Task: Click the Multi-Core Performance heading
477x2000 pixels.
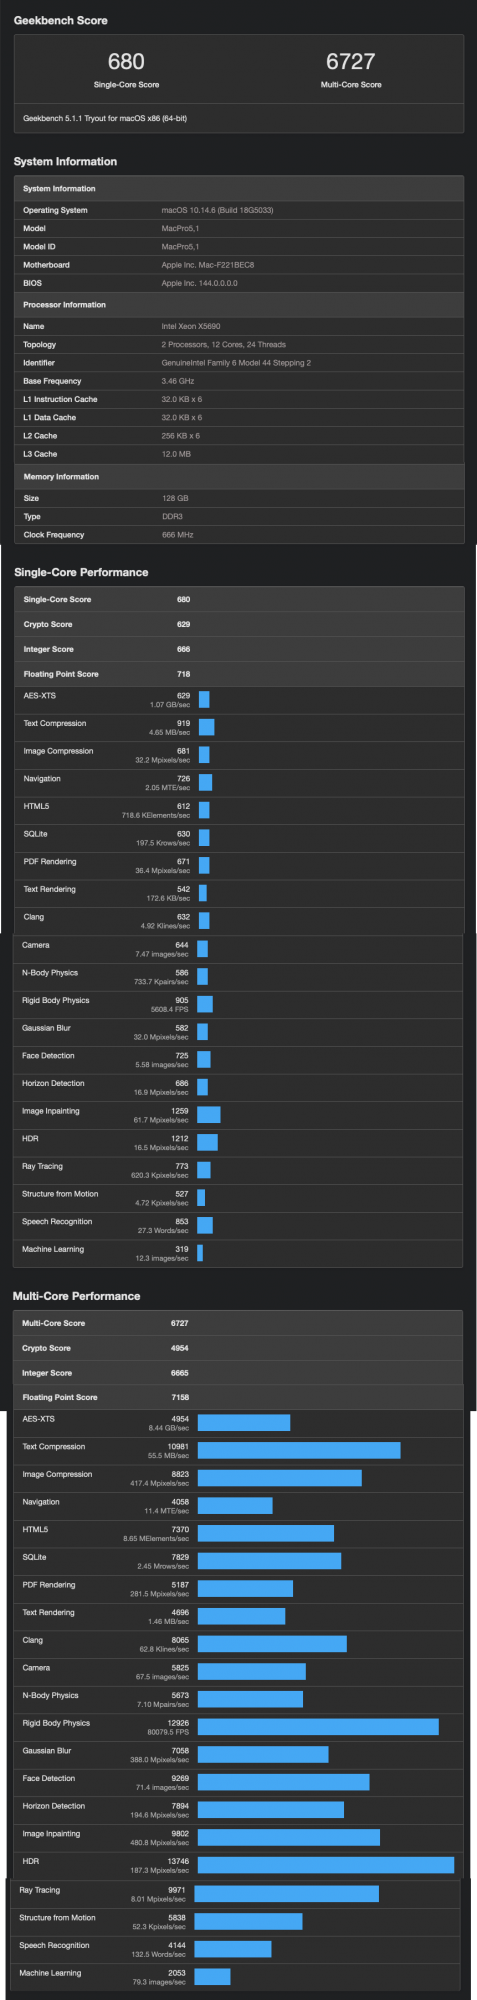Action: [76, 1296]
